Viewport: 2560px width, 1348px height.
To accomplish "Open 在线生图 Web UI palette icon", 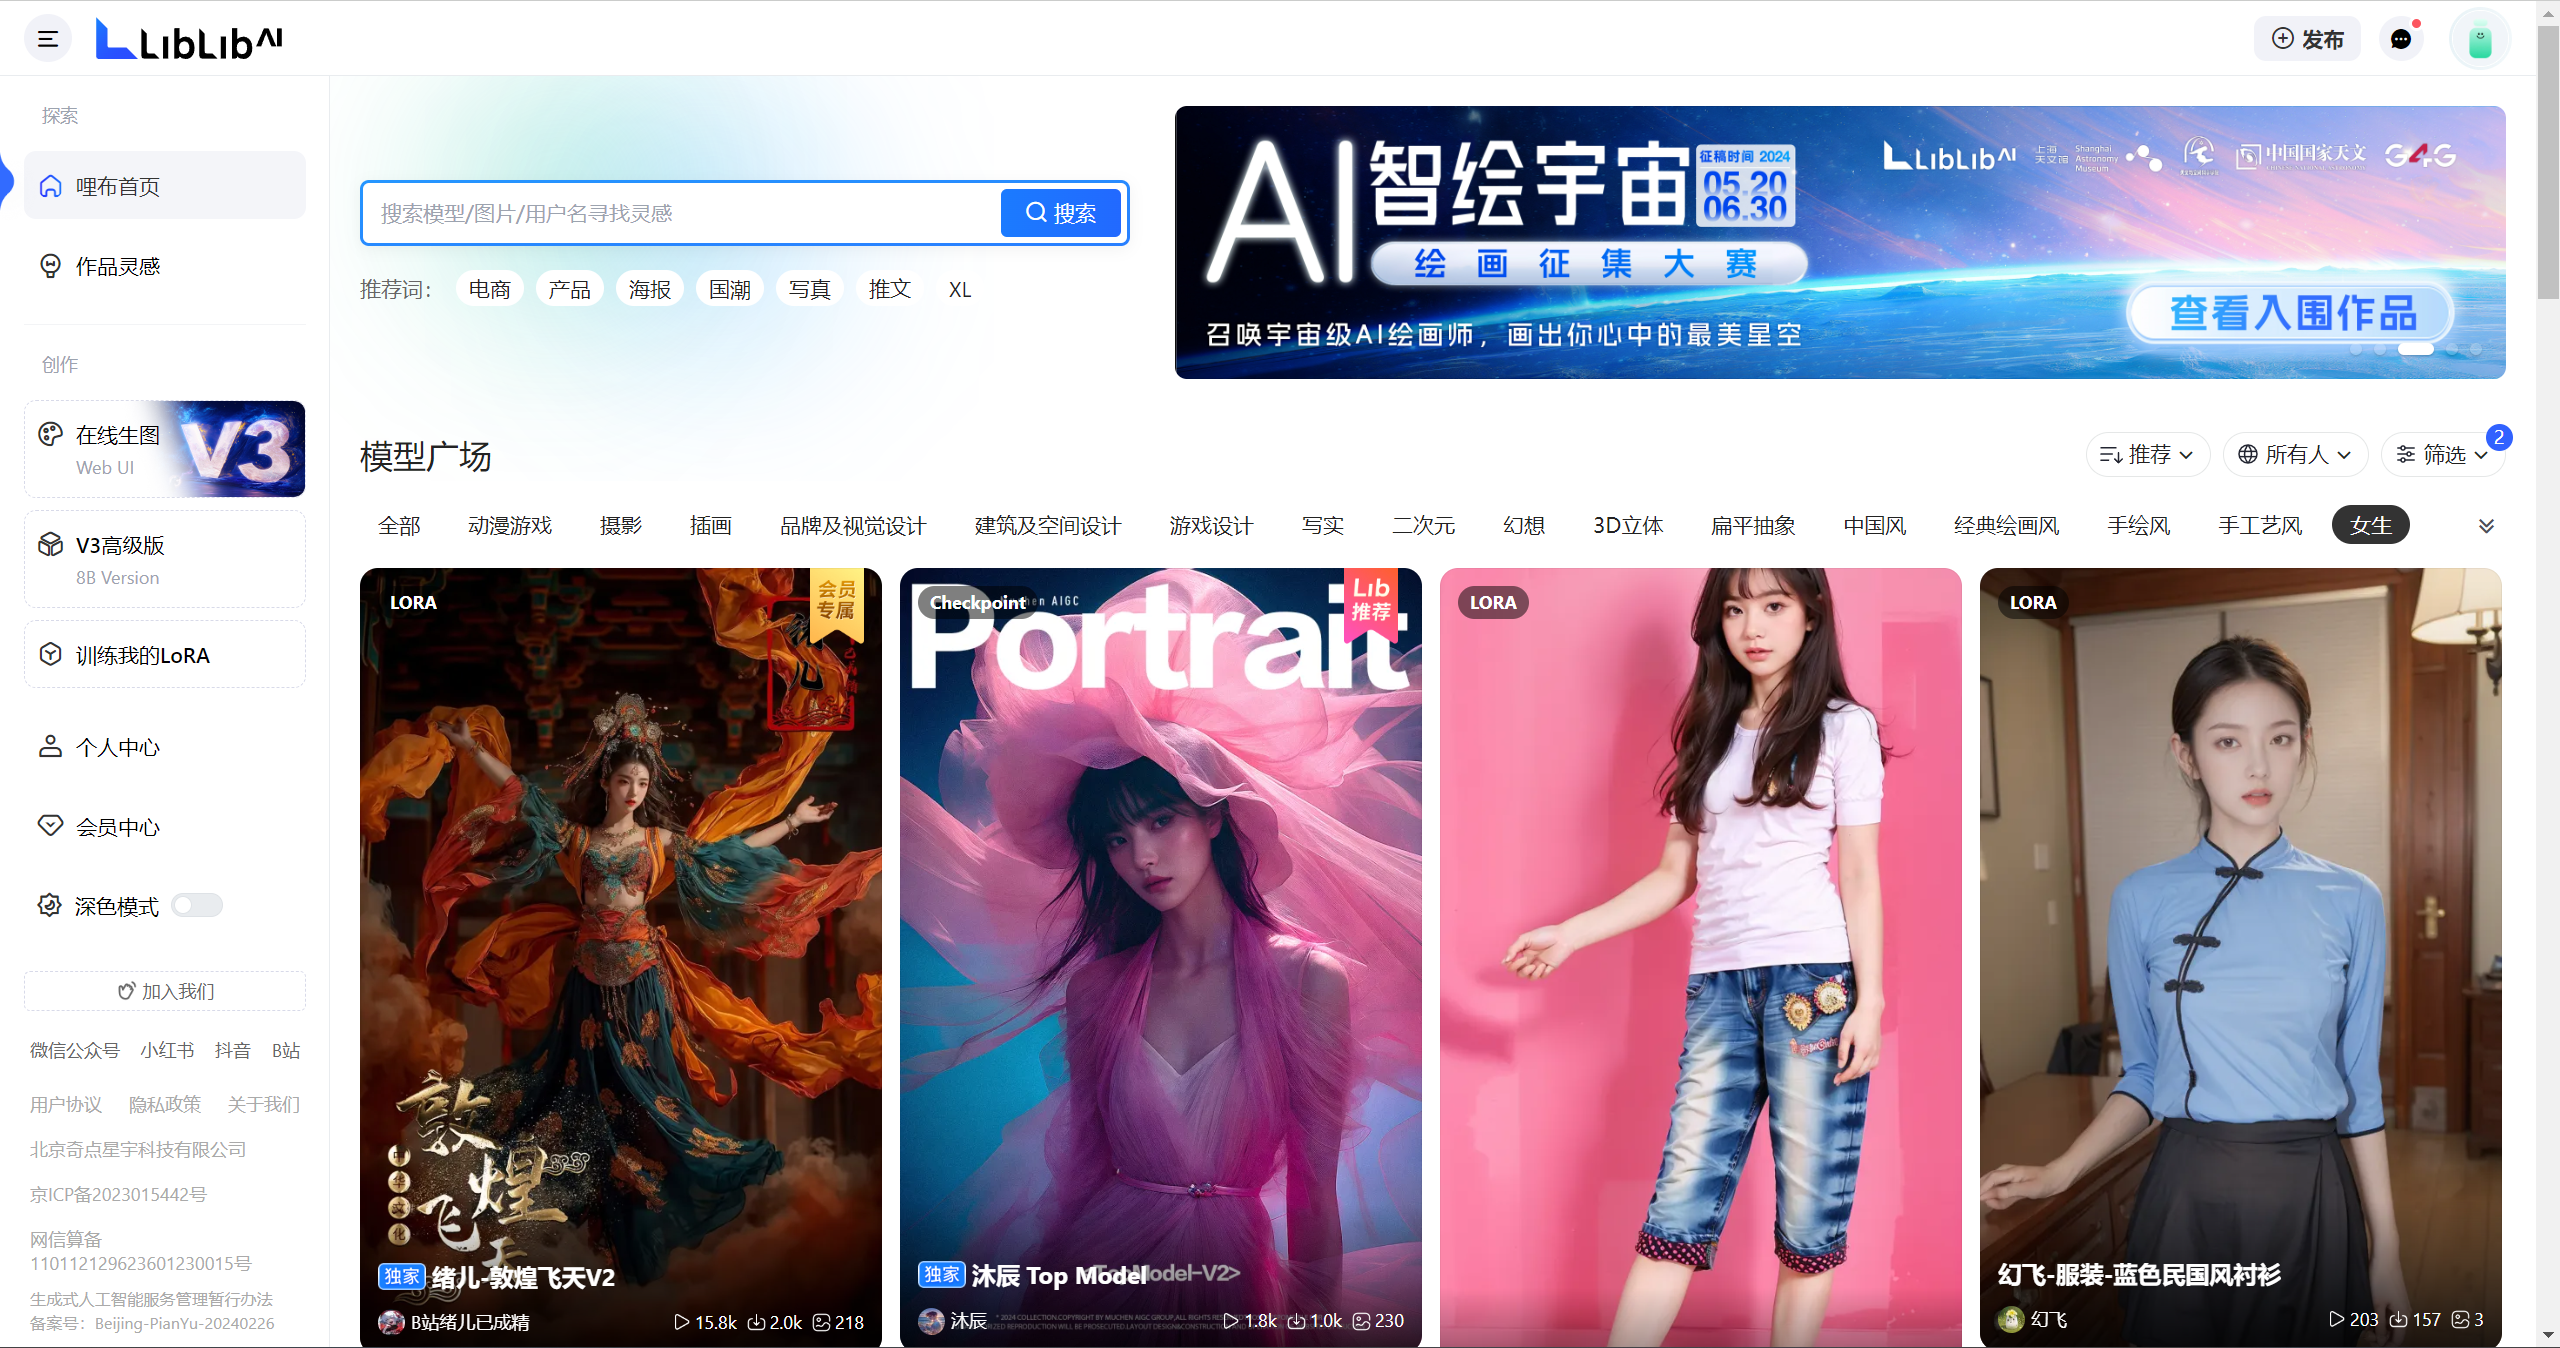I will (x=50, y=434).
